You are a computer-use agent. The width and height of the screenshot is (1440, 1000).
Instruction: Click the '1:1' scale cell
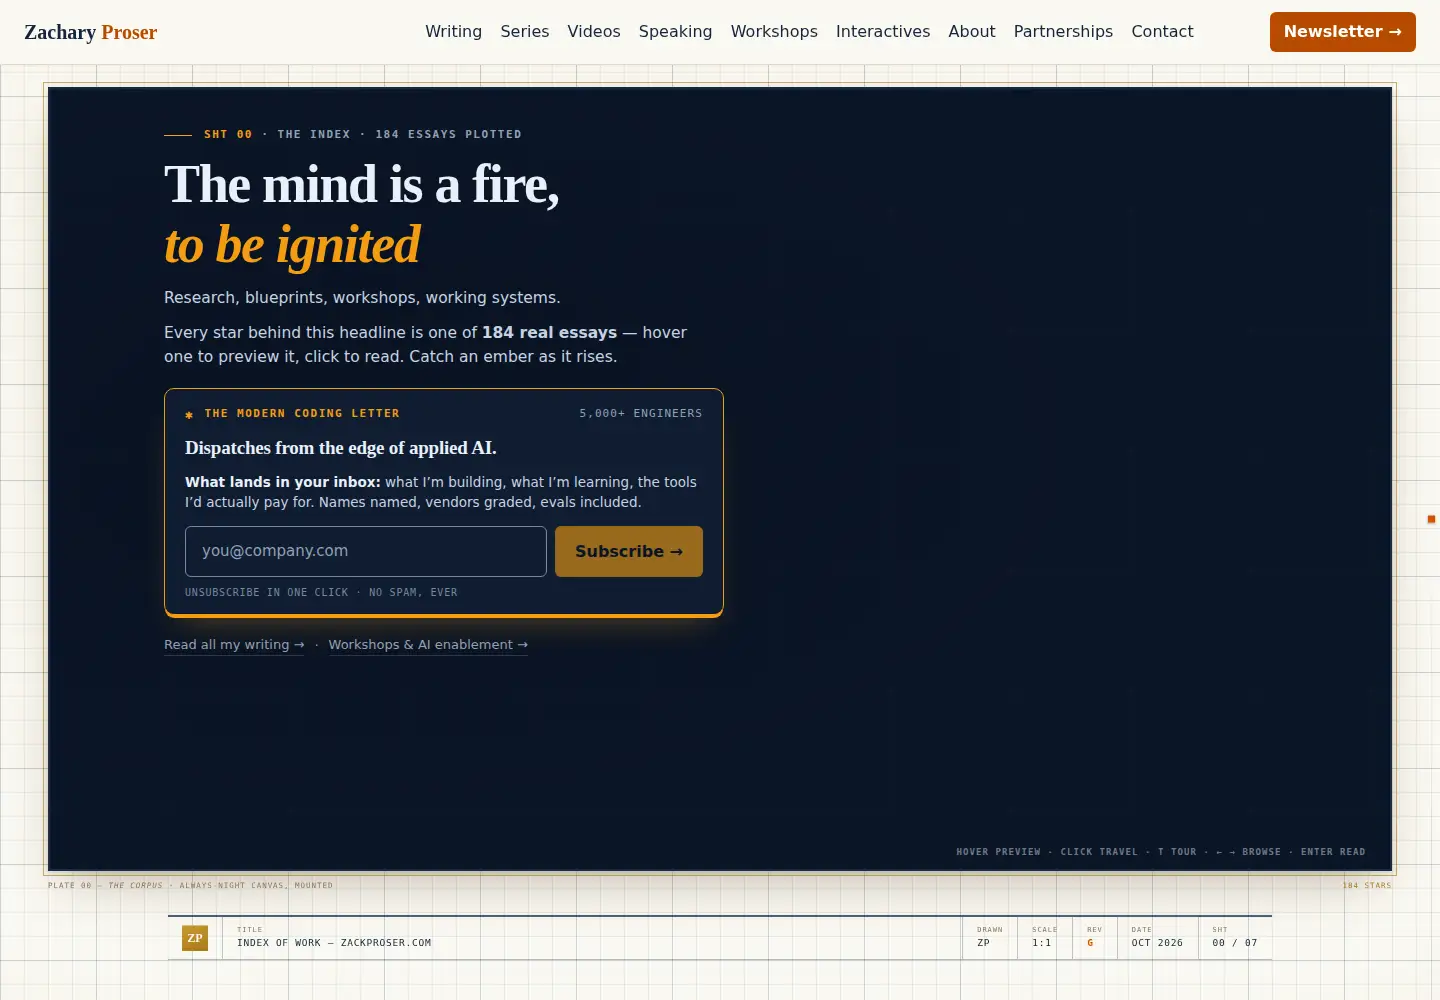pyautogui.click(x=1042, y=943)
